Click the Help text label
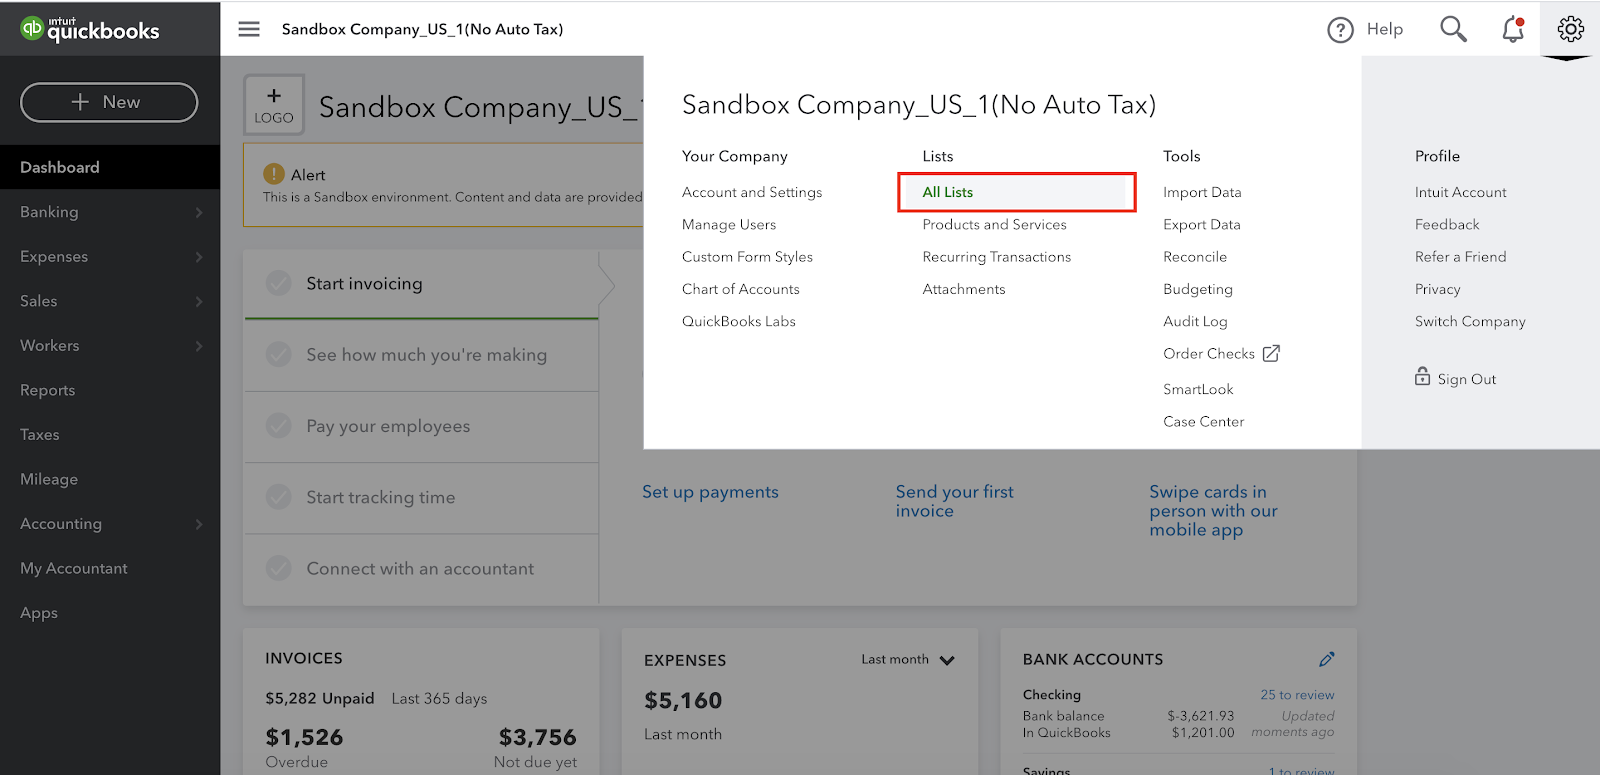This screenshot has width=1600, height=775. [x=1385, y=29]
